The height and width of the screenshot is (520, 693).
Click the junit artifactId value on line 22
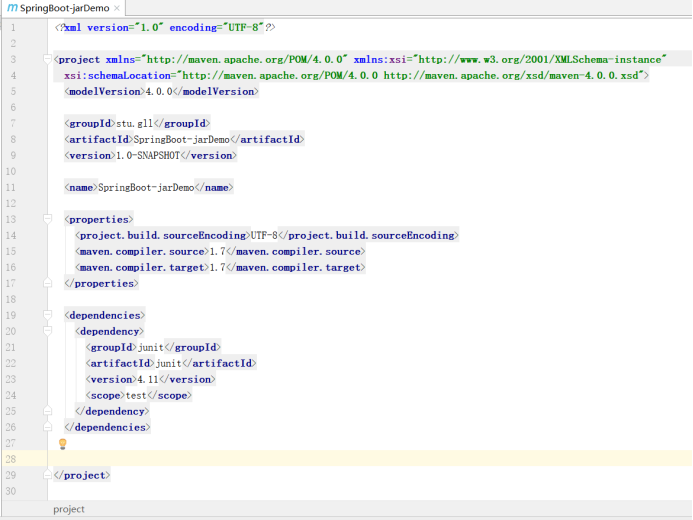[168, 363]
